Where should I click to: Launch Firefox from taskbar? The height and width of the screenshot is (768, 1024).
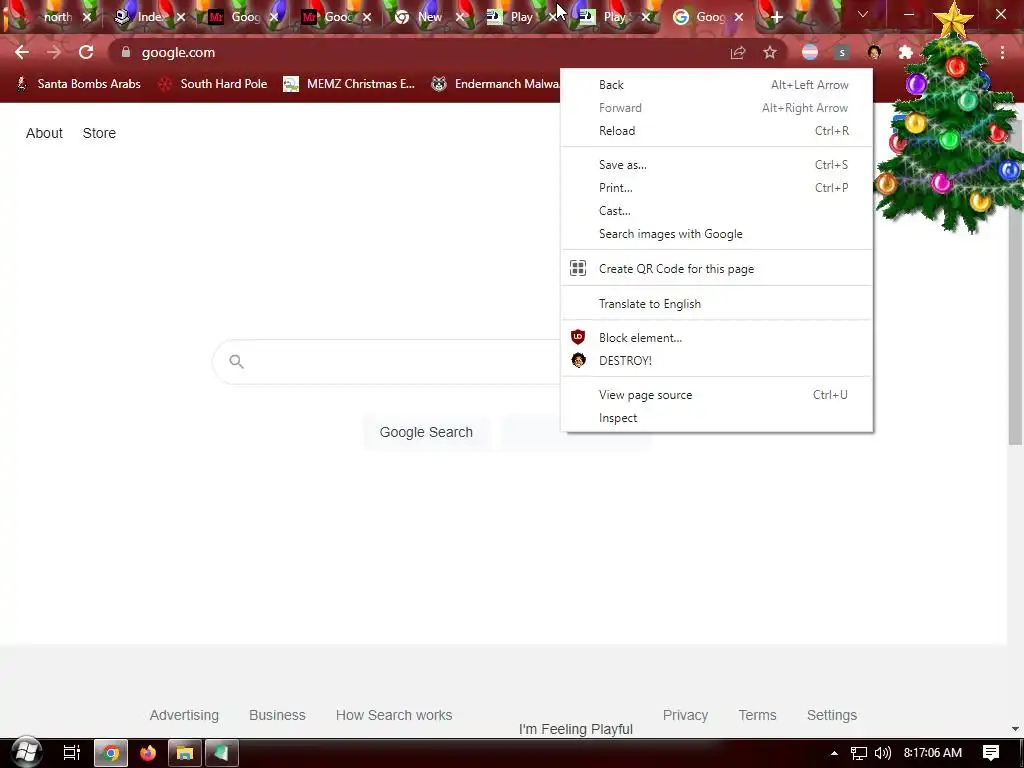pos(148,753)
